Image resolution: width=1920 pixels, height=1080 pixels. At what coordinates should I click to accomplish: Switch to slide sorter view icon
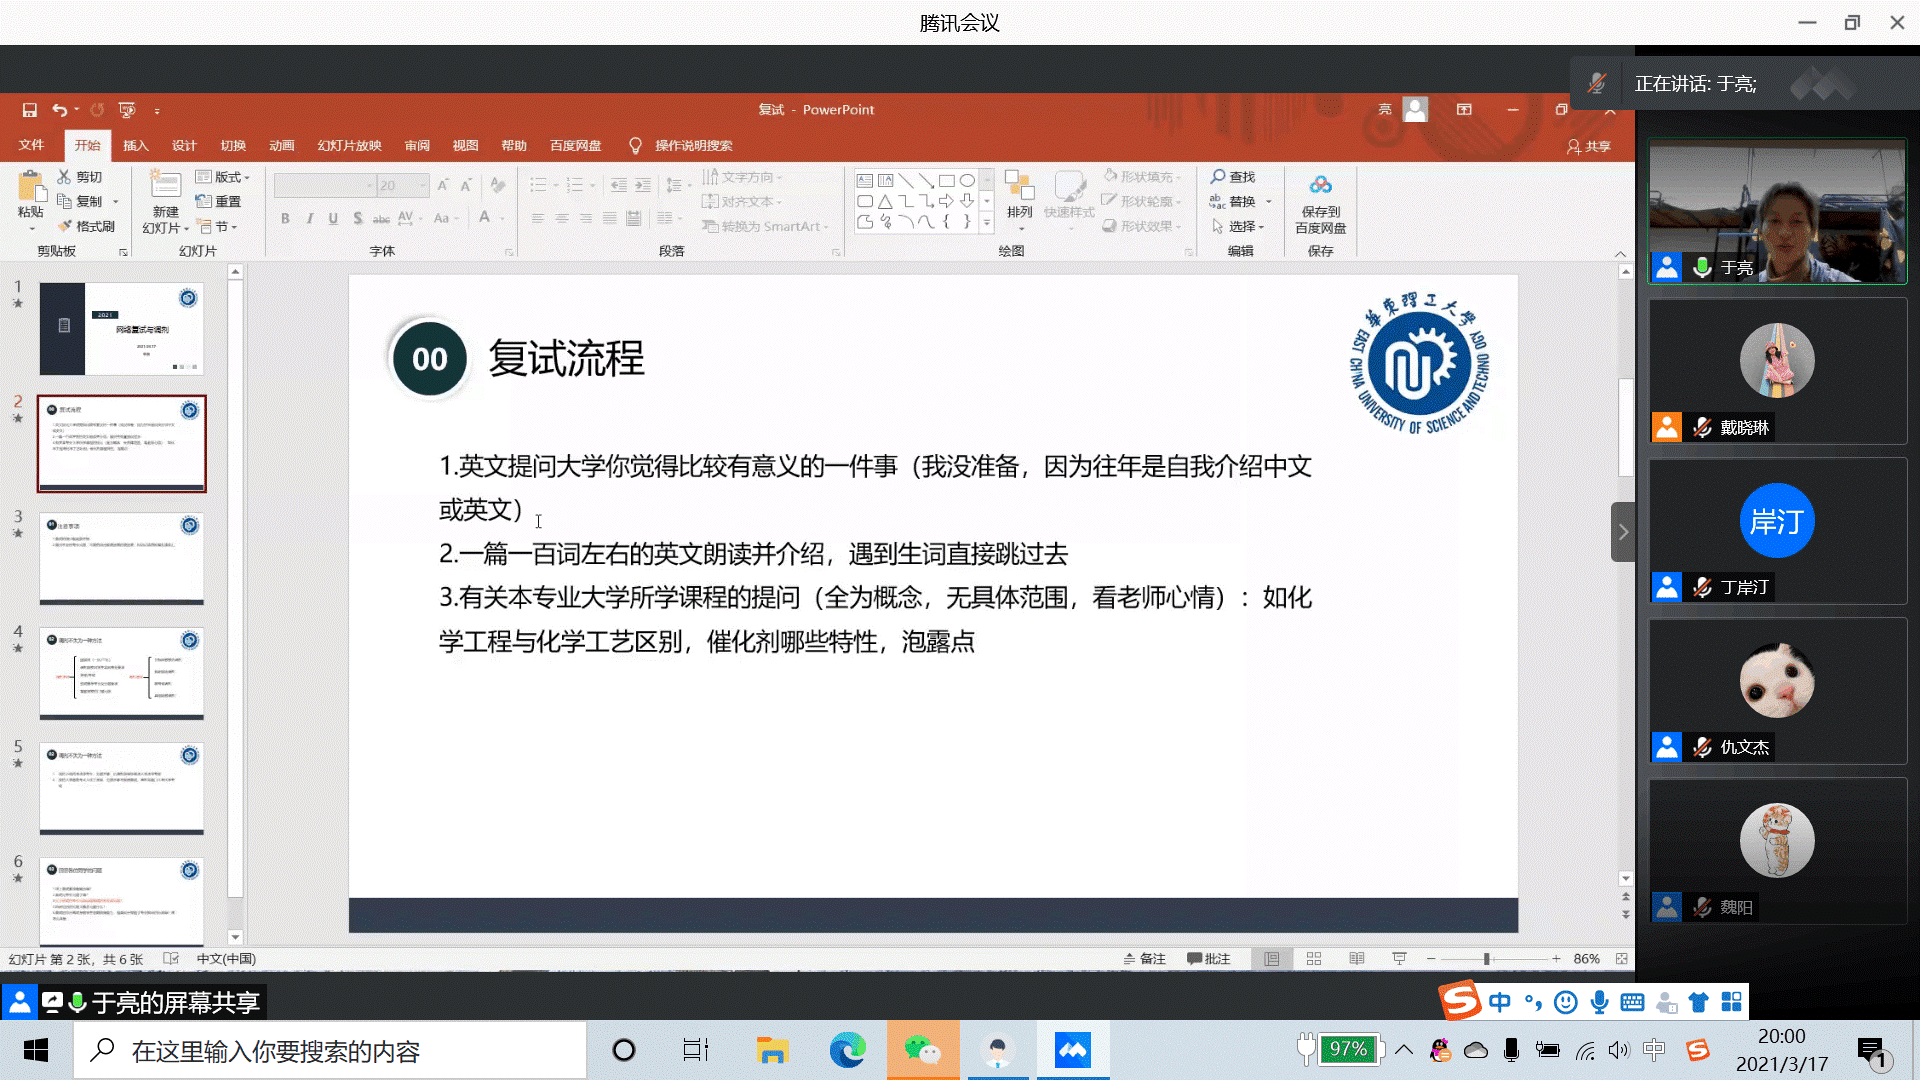[1314, 959]
